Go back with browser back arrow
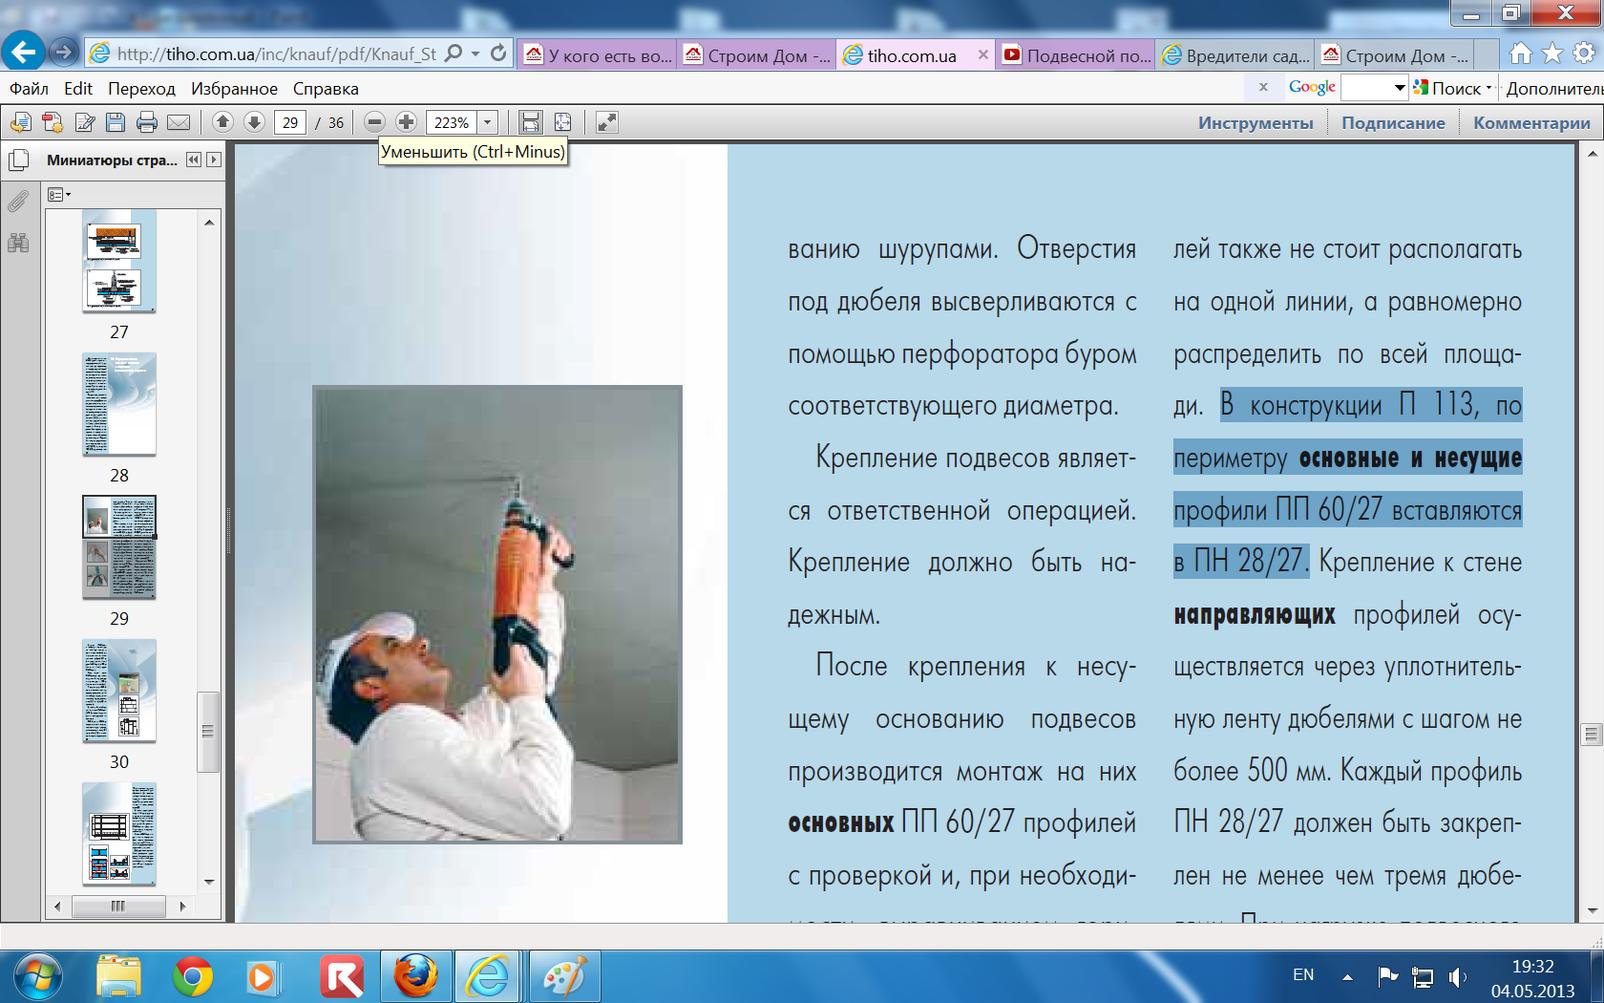The height and width of the screenshot is (1003, 1604). pos(23,52)
